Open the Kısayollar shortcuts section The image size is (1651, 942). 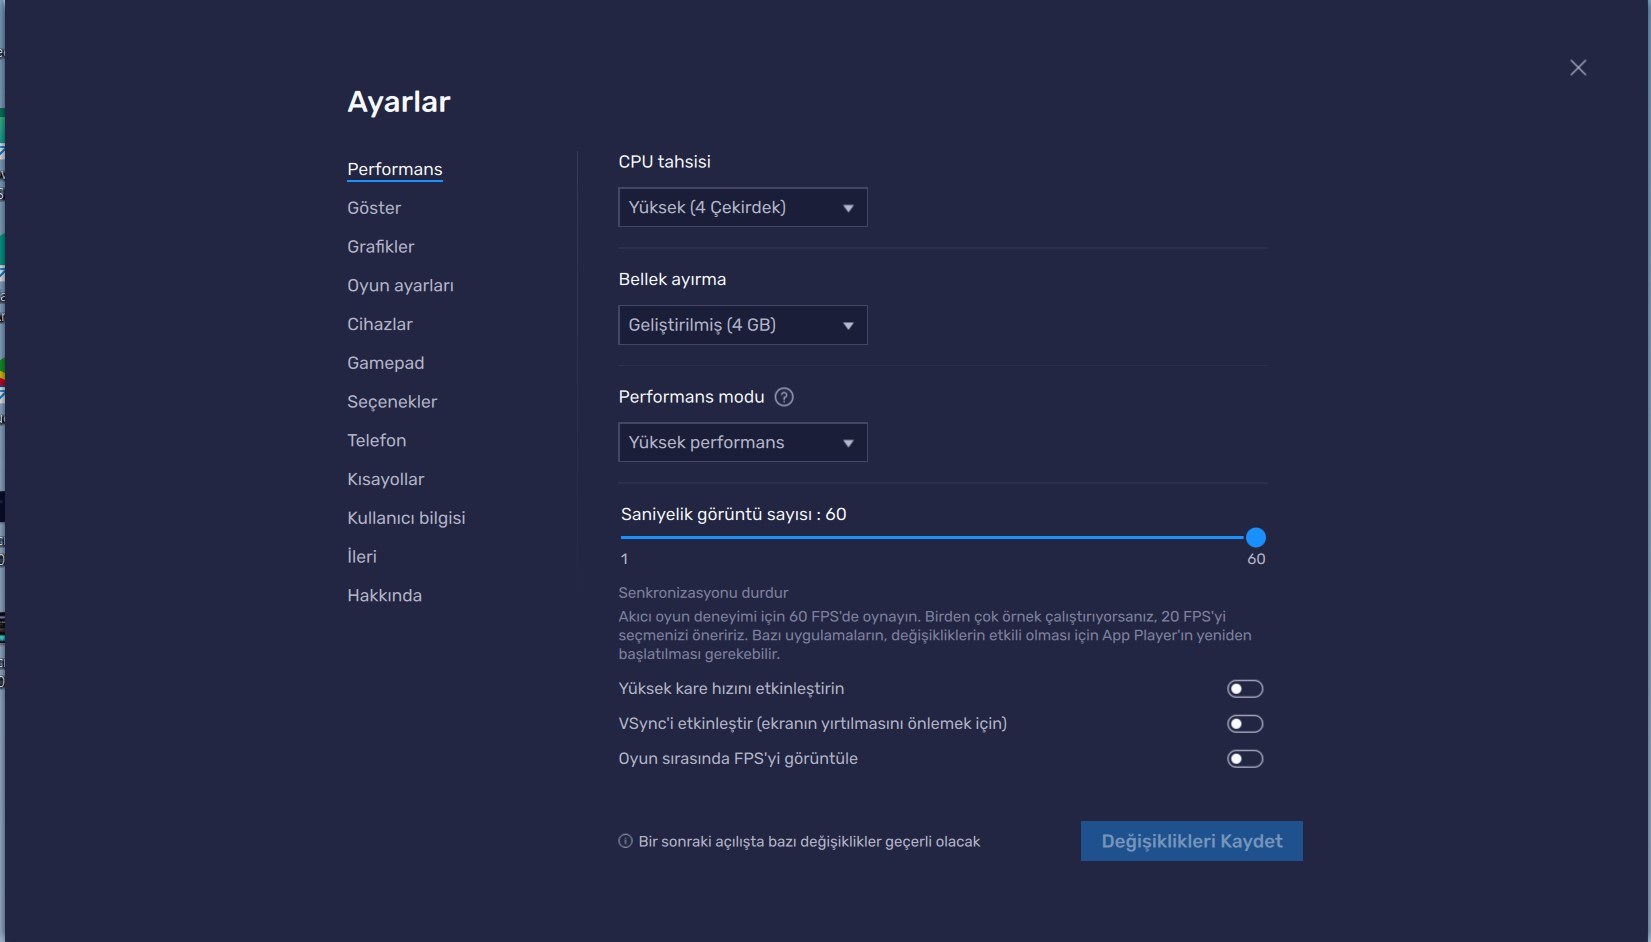click(385, 479)
